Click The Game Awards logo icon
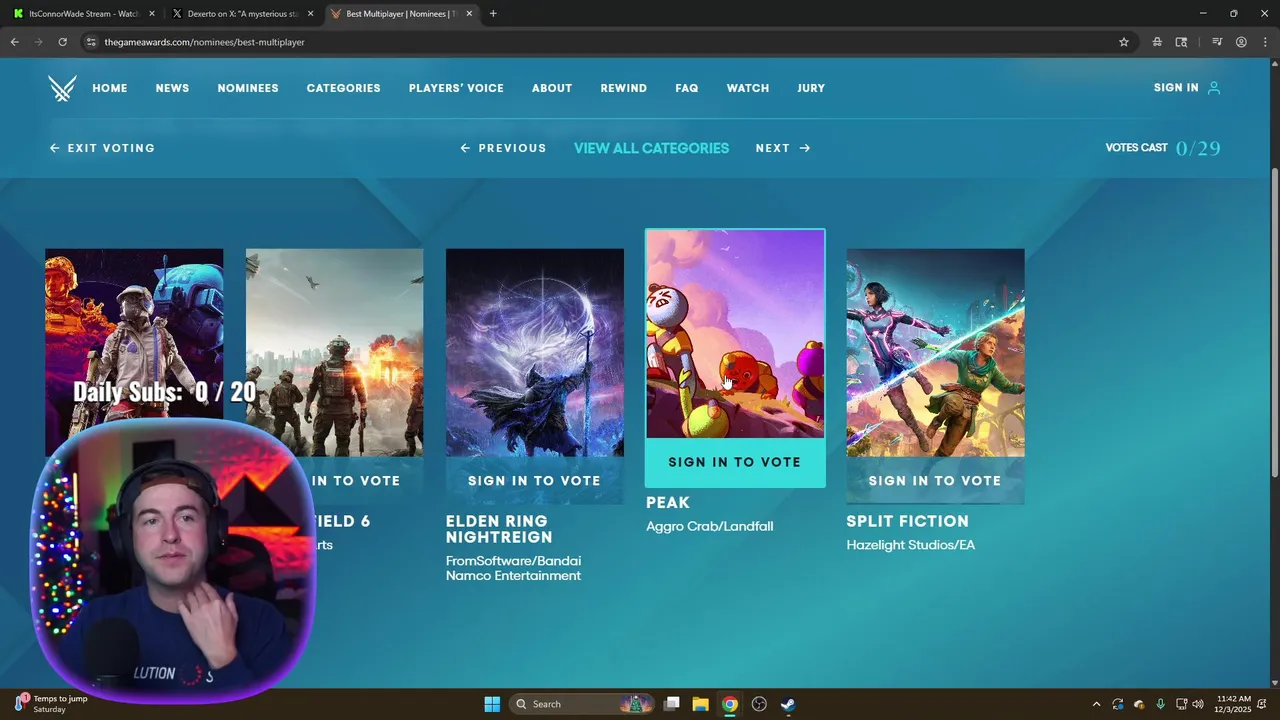 pos(62,88)
